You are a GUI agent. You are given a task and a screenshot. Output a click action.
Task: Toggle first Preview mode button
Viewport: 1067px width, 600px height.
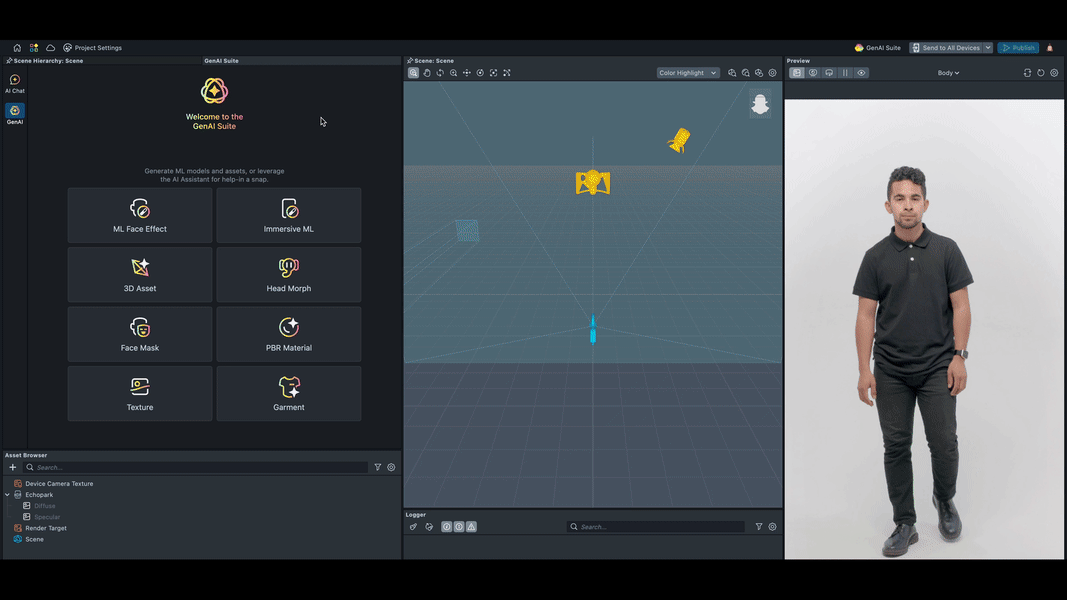tap(797, 73)
